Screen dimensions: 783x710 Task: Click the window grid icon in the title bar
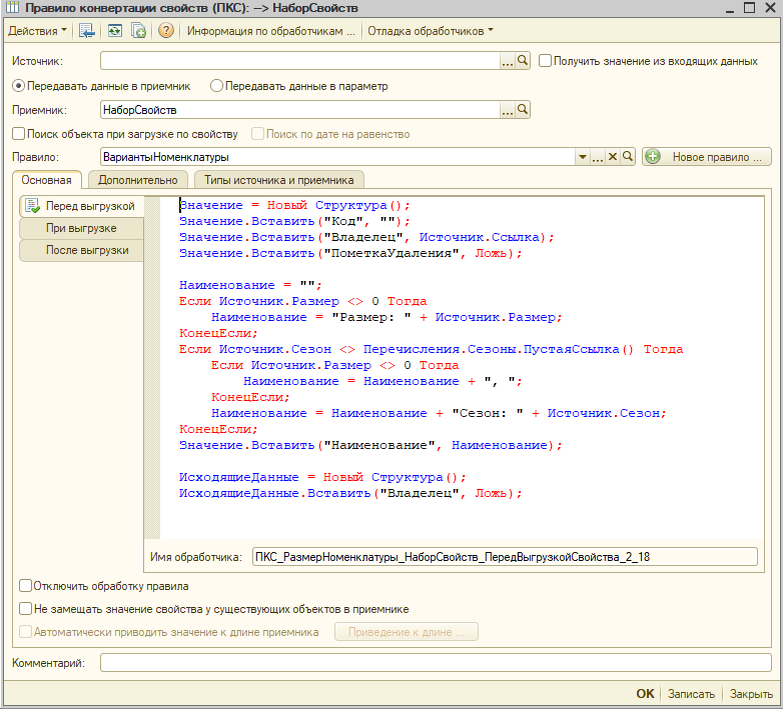tap(11, 7)
